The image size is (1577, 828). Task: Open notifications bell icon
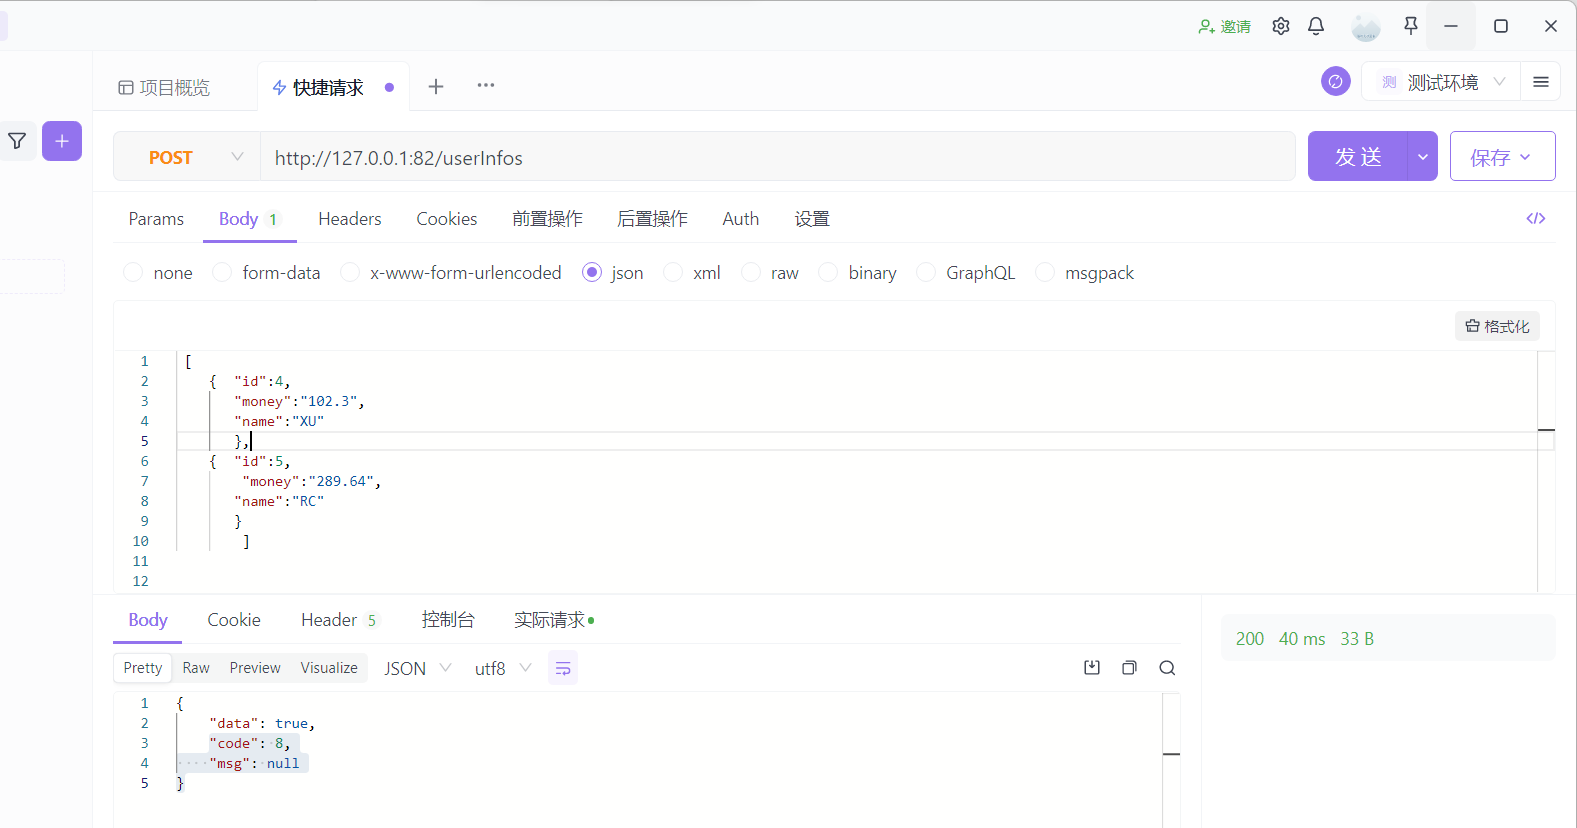click(1316, 26)
